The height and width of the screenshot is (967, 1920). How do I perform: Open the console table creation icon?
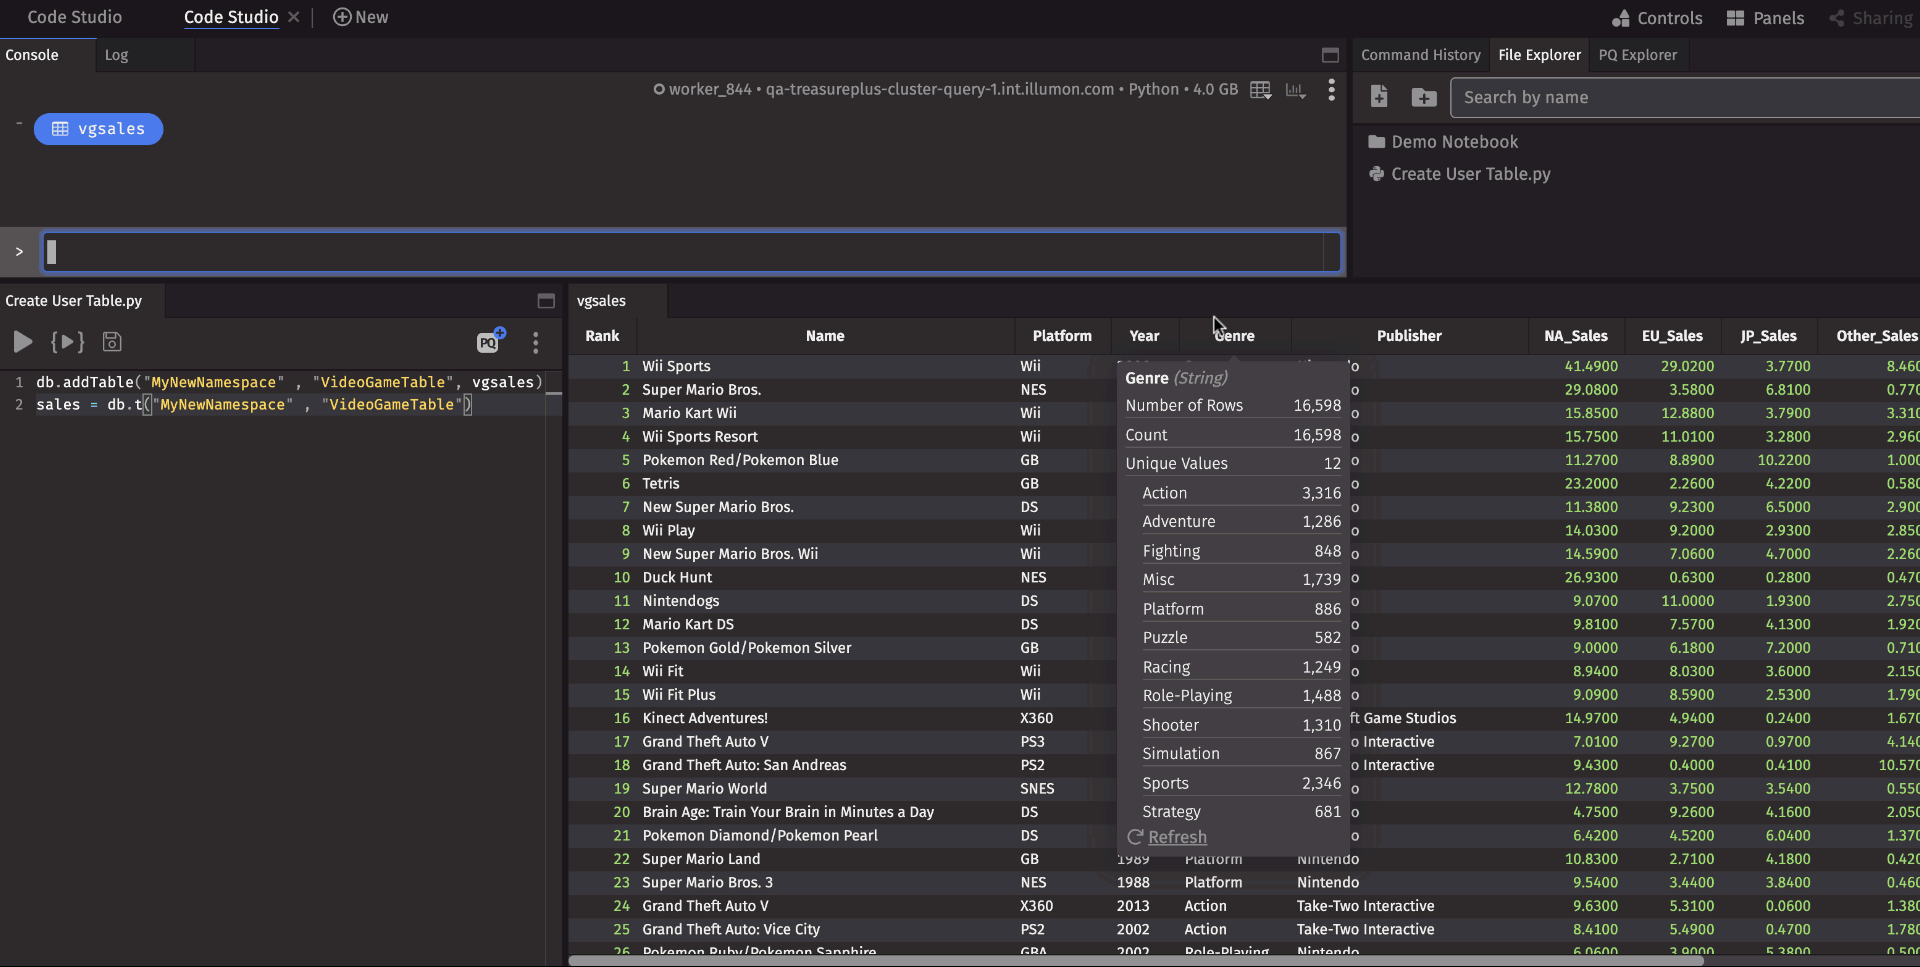(x=1261, y=90)
